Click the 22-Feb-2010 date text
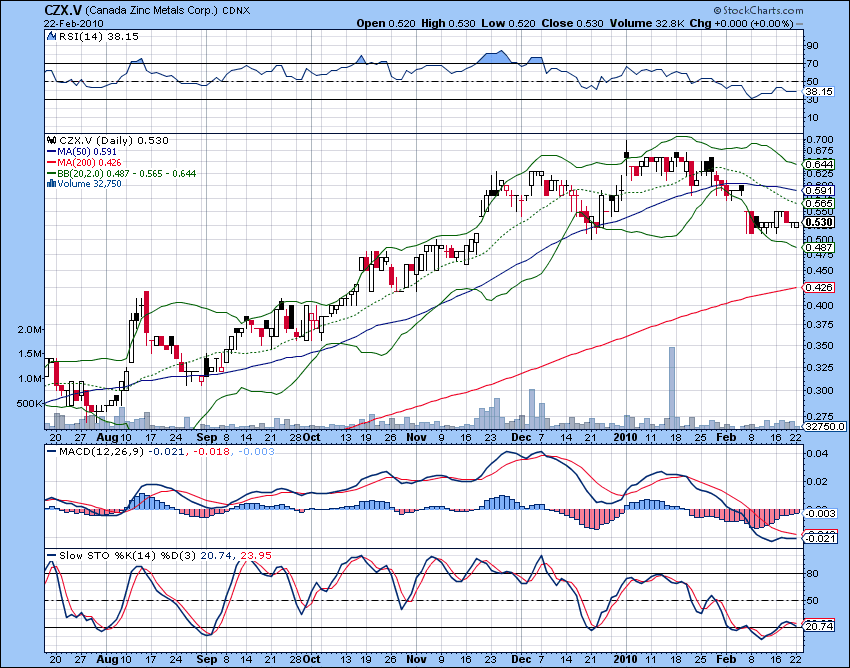Viewport: 850px width, 668px height. [x=74, y=24]
